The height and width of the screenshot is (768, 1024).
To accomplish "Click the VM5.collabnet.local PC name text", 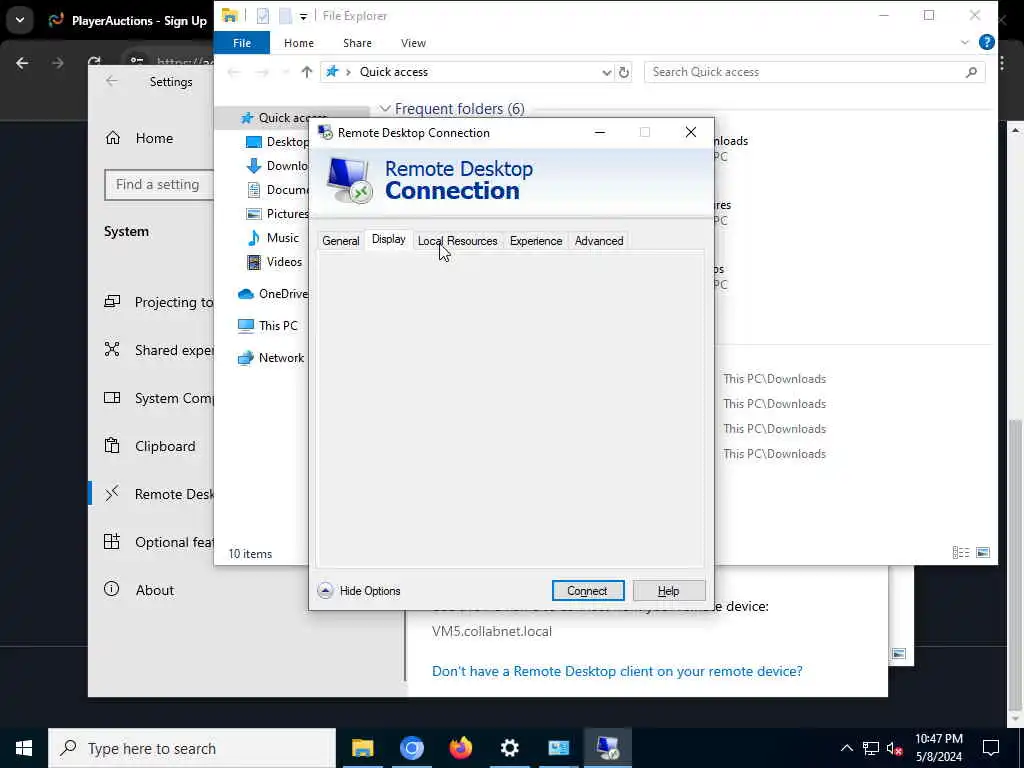I will (492, 632).
